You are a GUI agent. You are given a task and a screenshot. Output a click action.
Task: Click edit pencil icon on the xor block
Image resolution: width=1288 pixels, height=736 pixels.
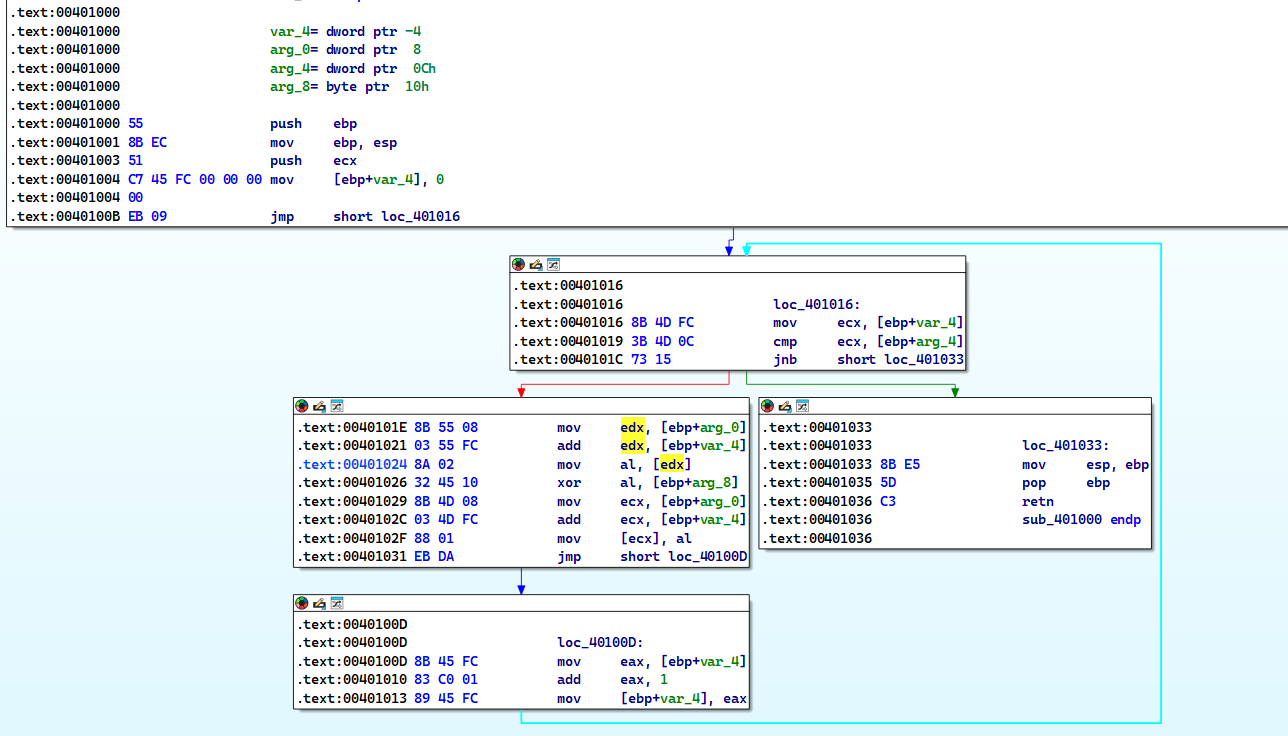pyautogui.click(x=319, y=406)
